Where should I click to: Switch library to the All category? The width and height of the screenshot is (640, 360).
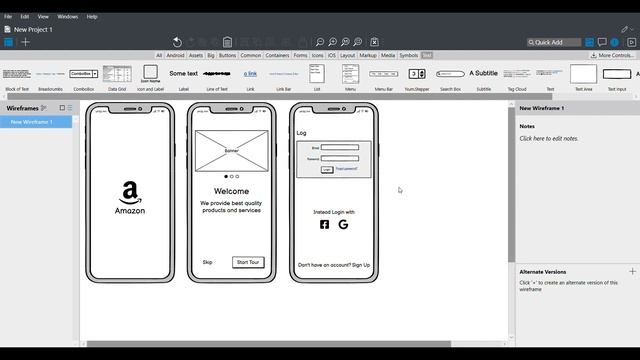(x=159, y=55)
